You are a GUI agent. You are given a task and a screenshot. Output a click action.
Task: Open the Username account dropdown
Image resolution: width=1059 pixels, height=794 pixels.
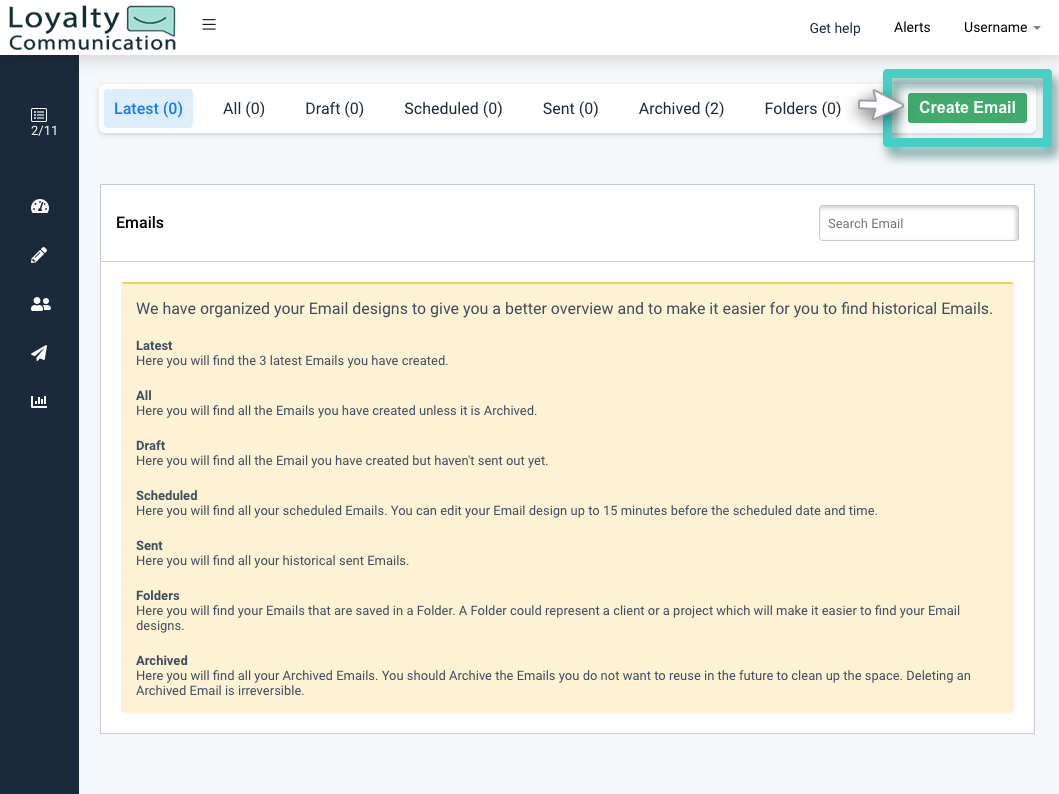tap(994, 27)
